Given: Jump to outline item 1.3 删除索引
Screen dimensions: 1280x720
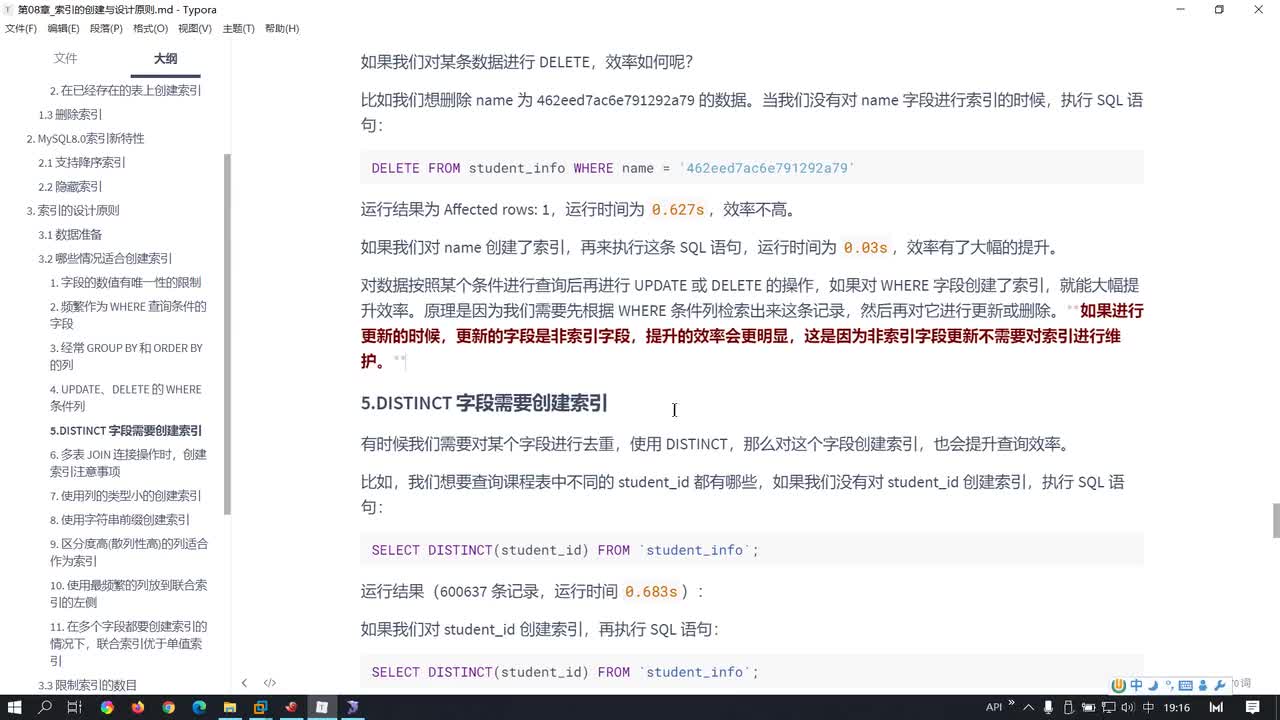Looking at the screenshot, I should 70,114.
